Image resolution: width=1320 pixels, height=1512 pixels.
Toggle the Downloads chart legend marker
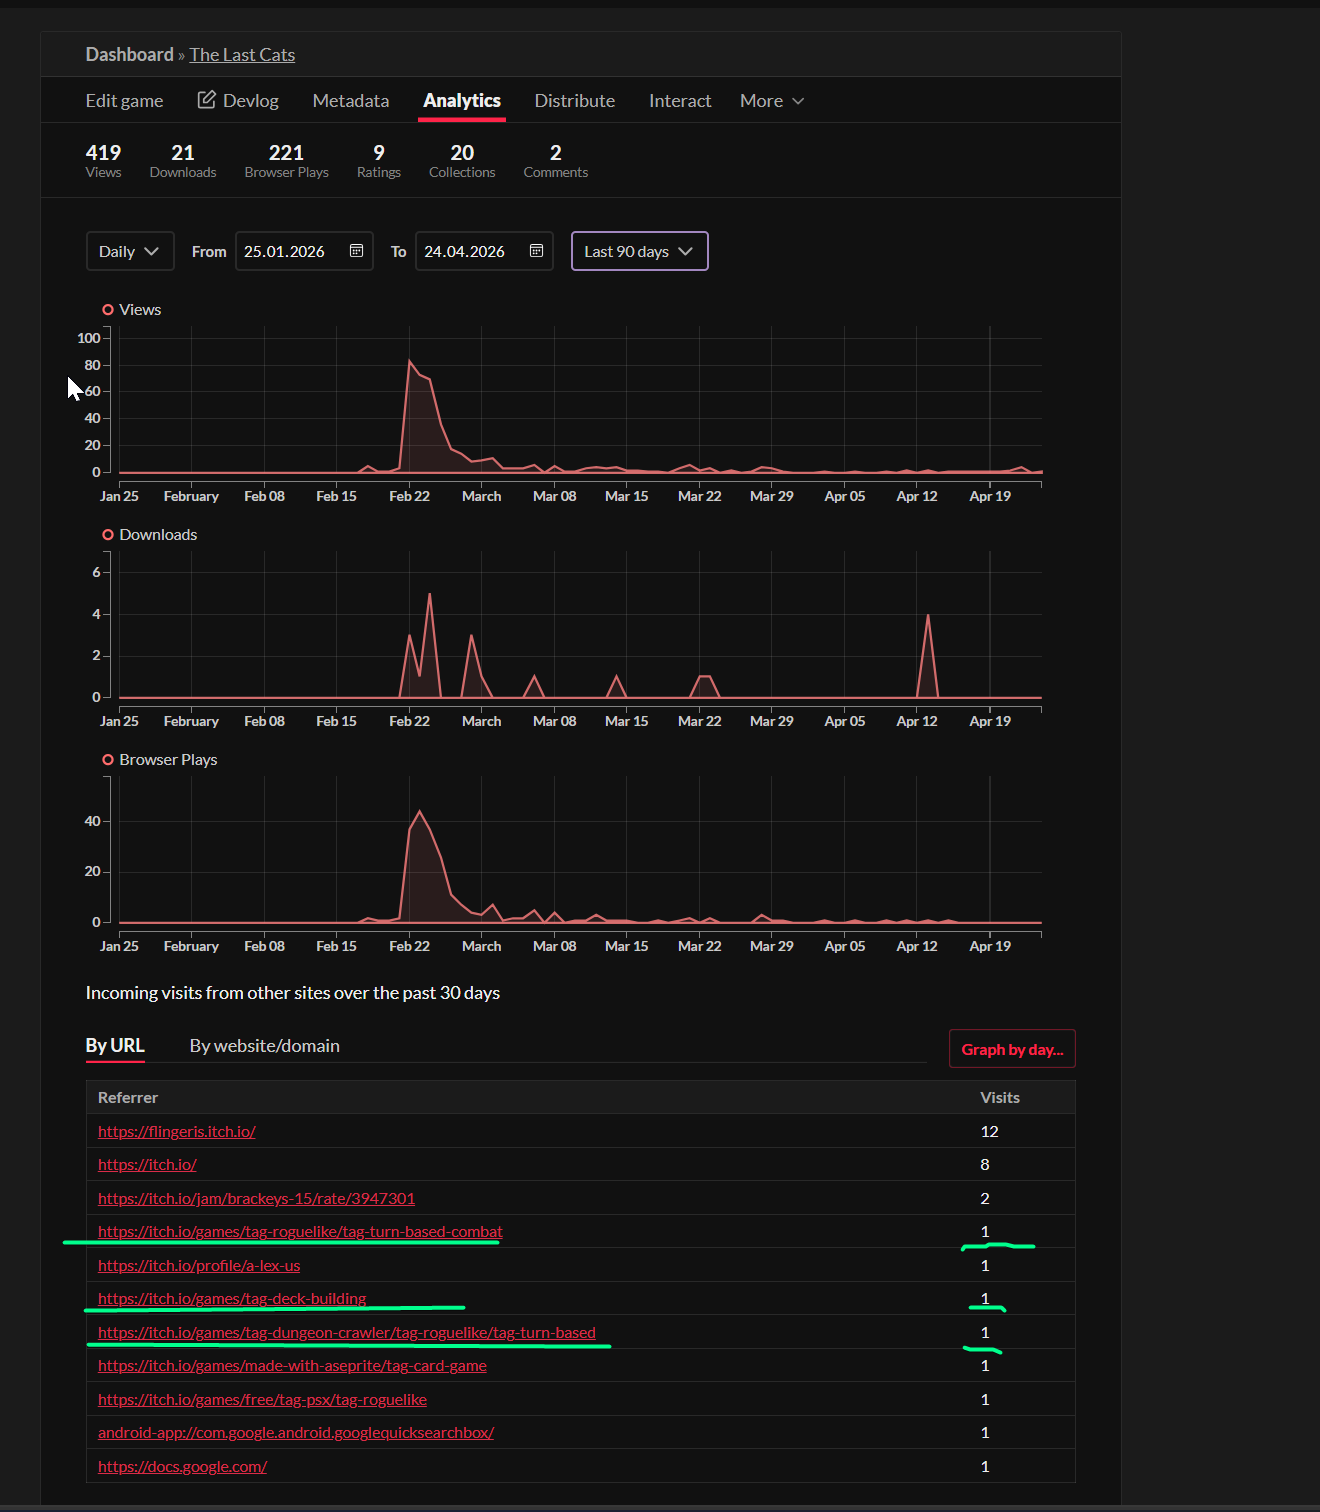point(108,535)
